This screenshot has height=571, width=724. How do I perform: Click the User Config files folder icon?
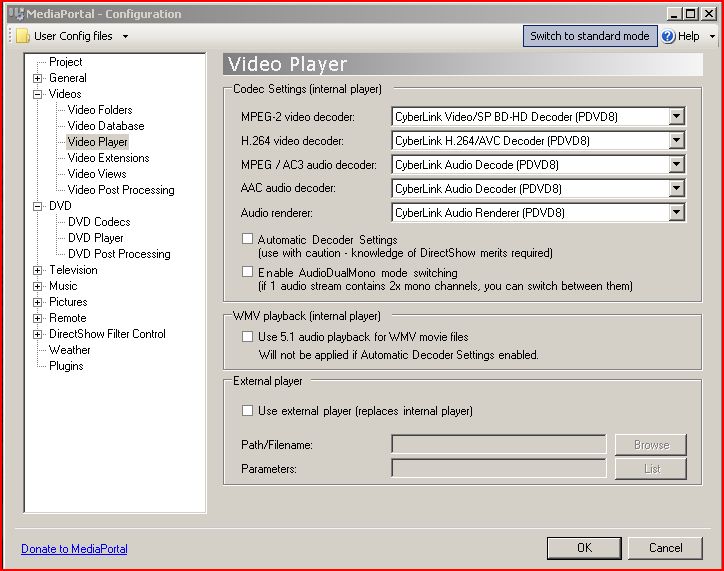(22, 36)
